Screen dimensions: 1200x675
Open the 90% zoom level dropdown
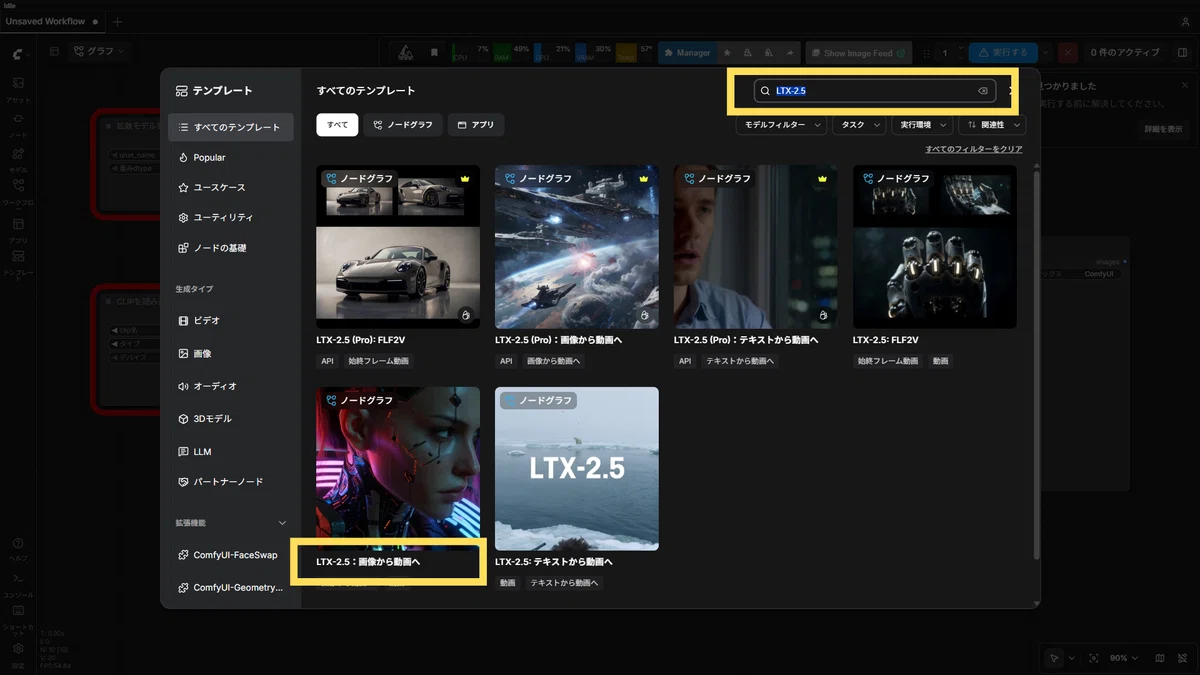1124,658
